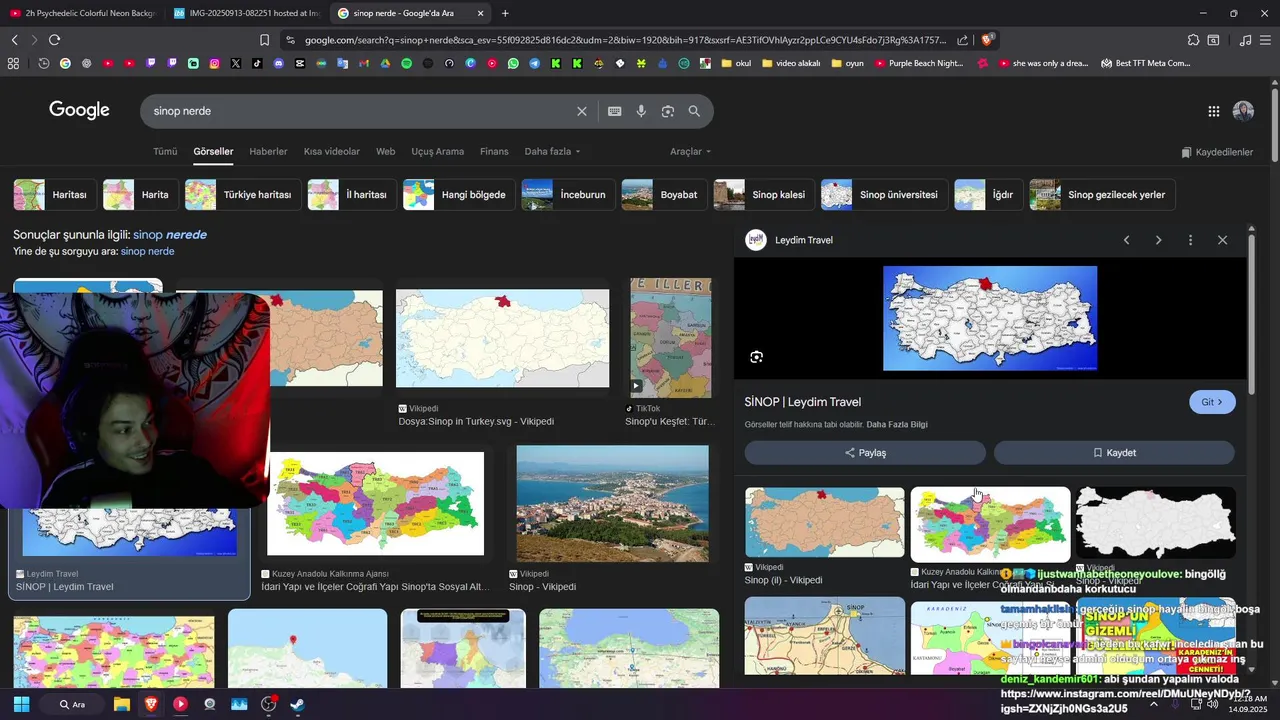Open the taskbar Ara search box
This screenshot has height=720, width=1280.
[x=73, y=704]
